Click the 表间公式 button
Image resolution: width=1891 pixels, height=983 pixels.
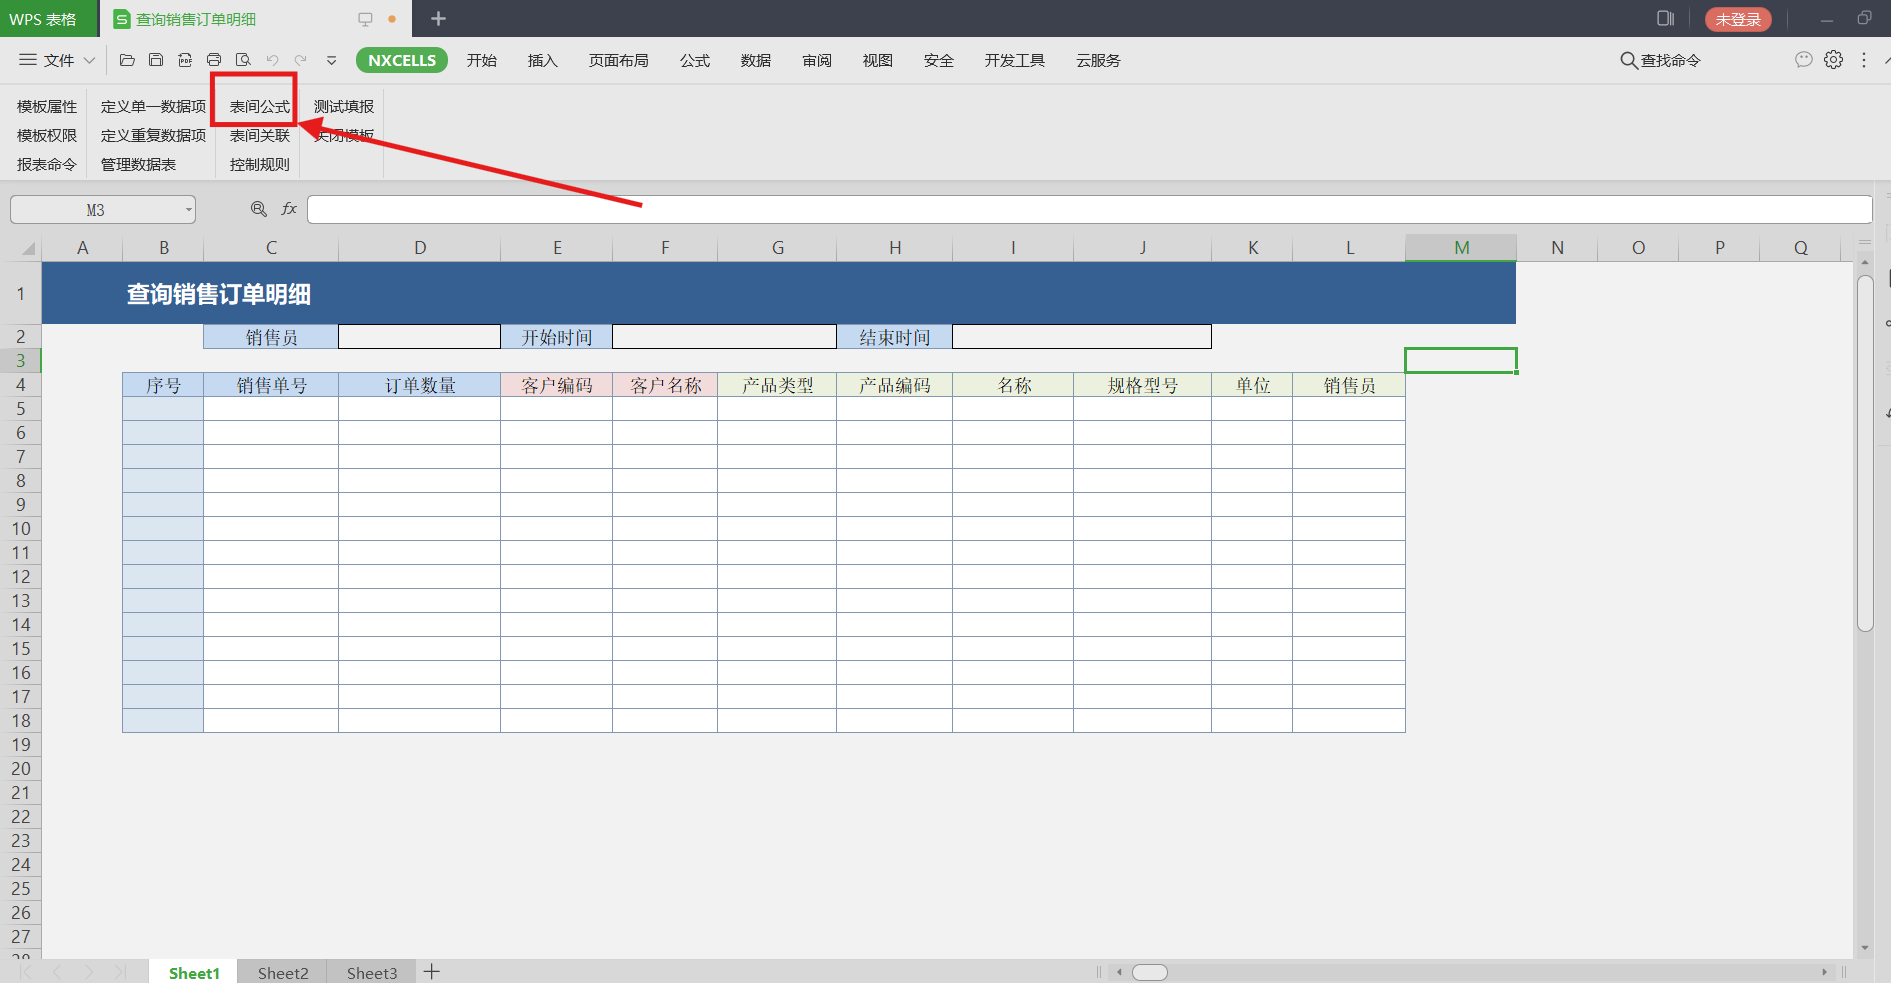pos(259,107)
